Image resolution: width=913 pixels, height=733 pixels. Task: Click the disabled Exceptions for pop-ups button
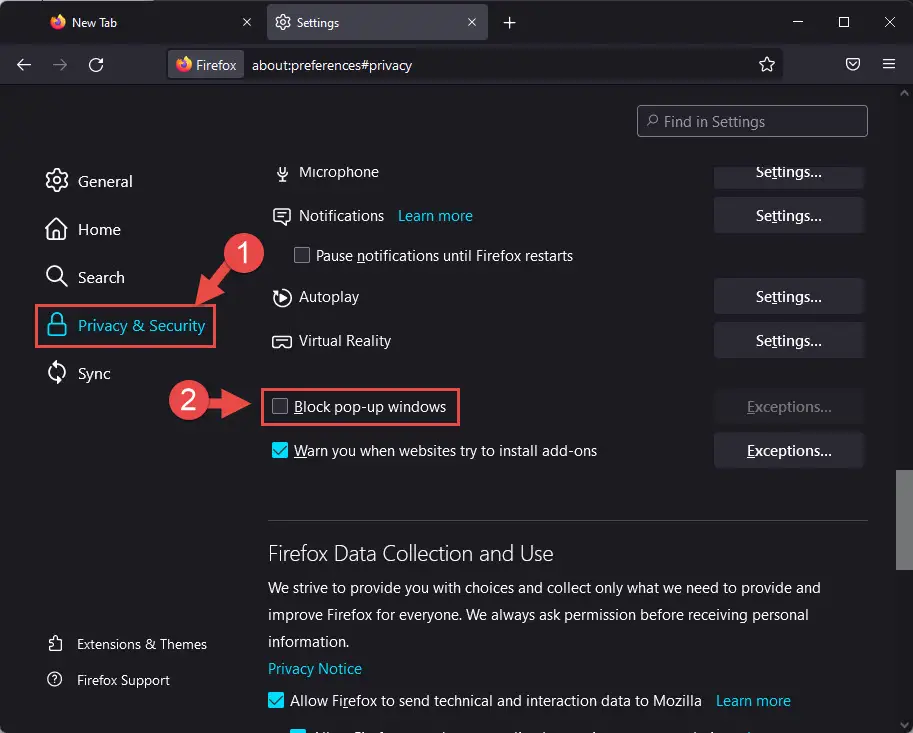788,406
